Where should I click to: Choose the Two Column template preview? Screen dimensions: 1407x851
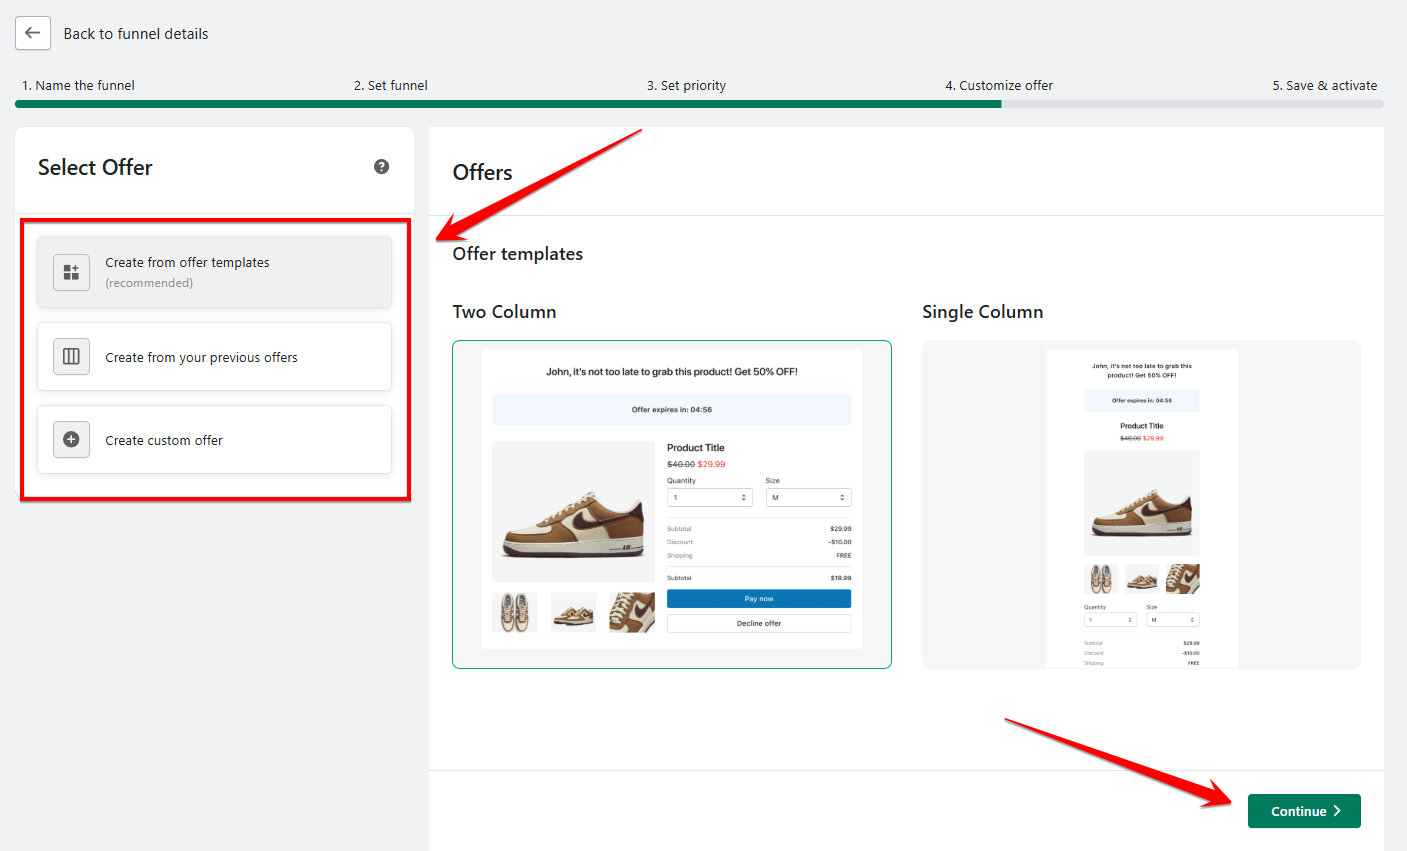(x=672, y=504)
